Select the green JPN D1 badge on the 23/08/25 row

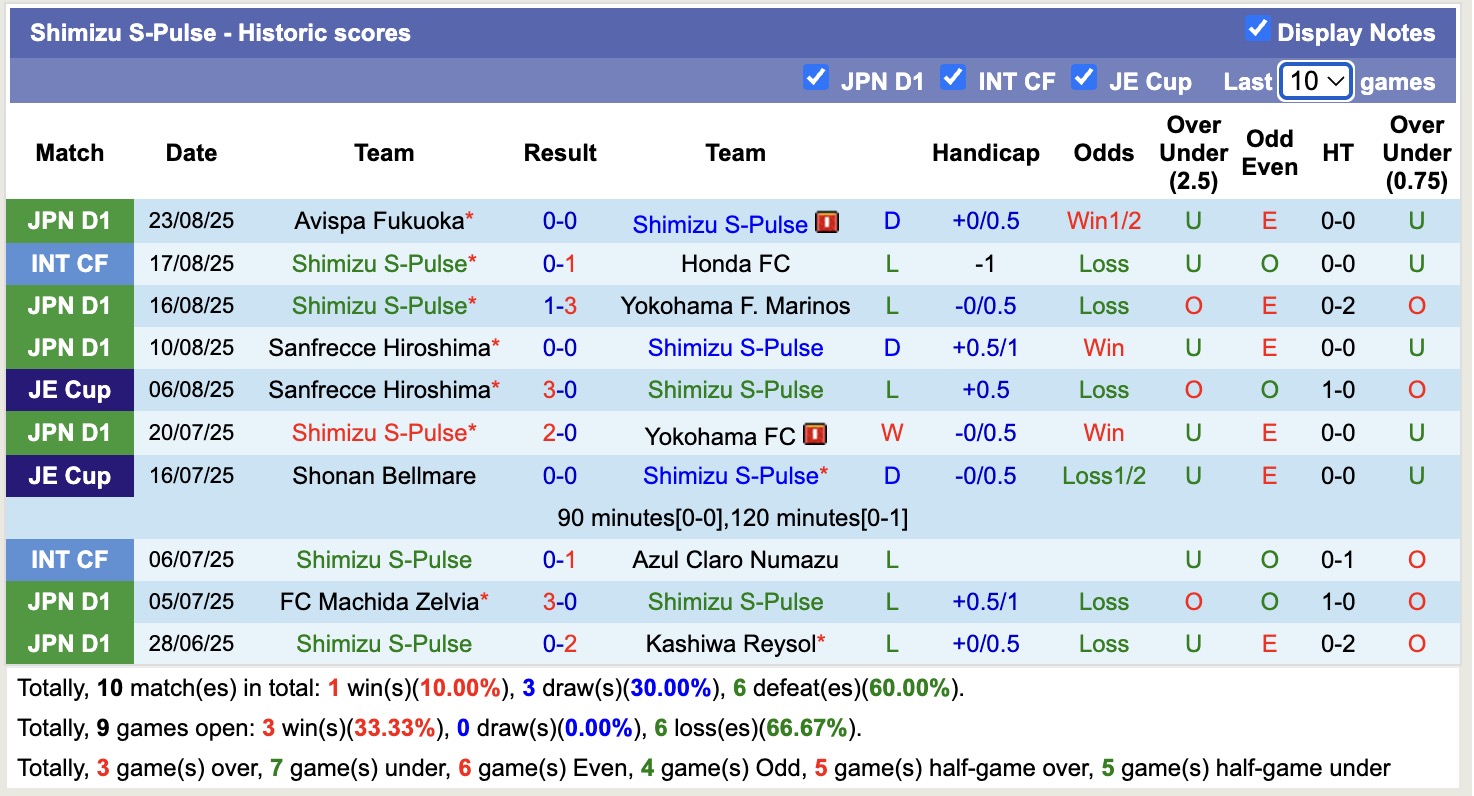tap(69, 223)
